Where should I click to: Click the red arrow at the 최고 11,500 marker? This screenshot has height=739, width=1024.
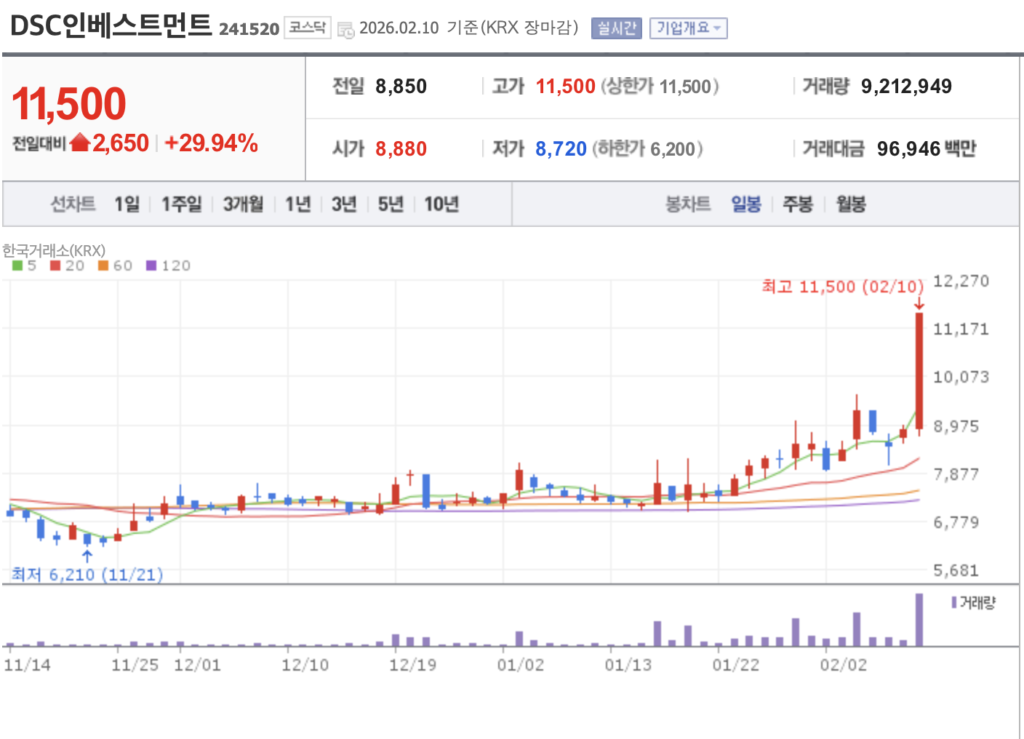tap(918, 303)
